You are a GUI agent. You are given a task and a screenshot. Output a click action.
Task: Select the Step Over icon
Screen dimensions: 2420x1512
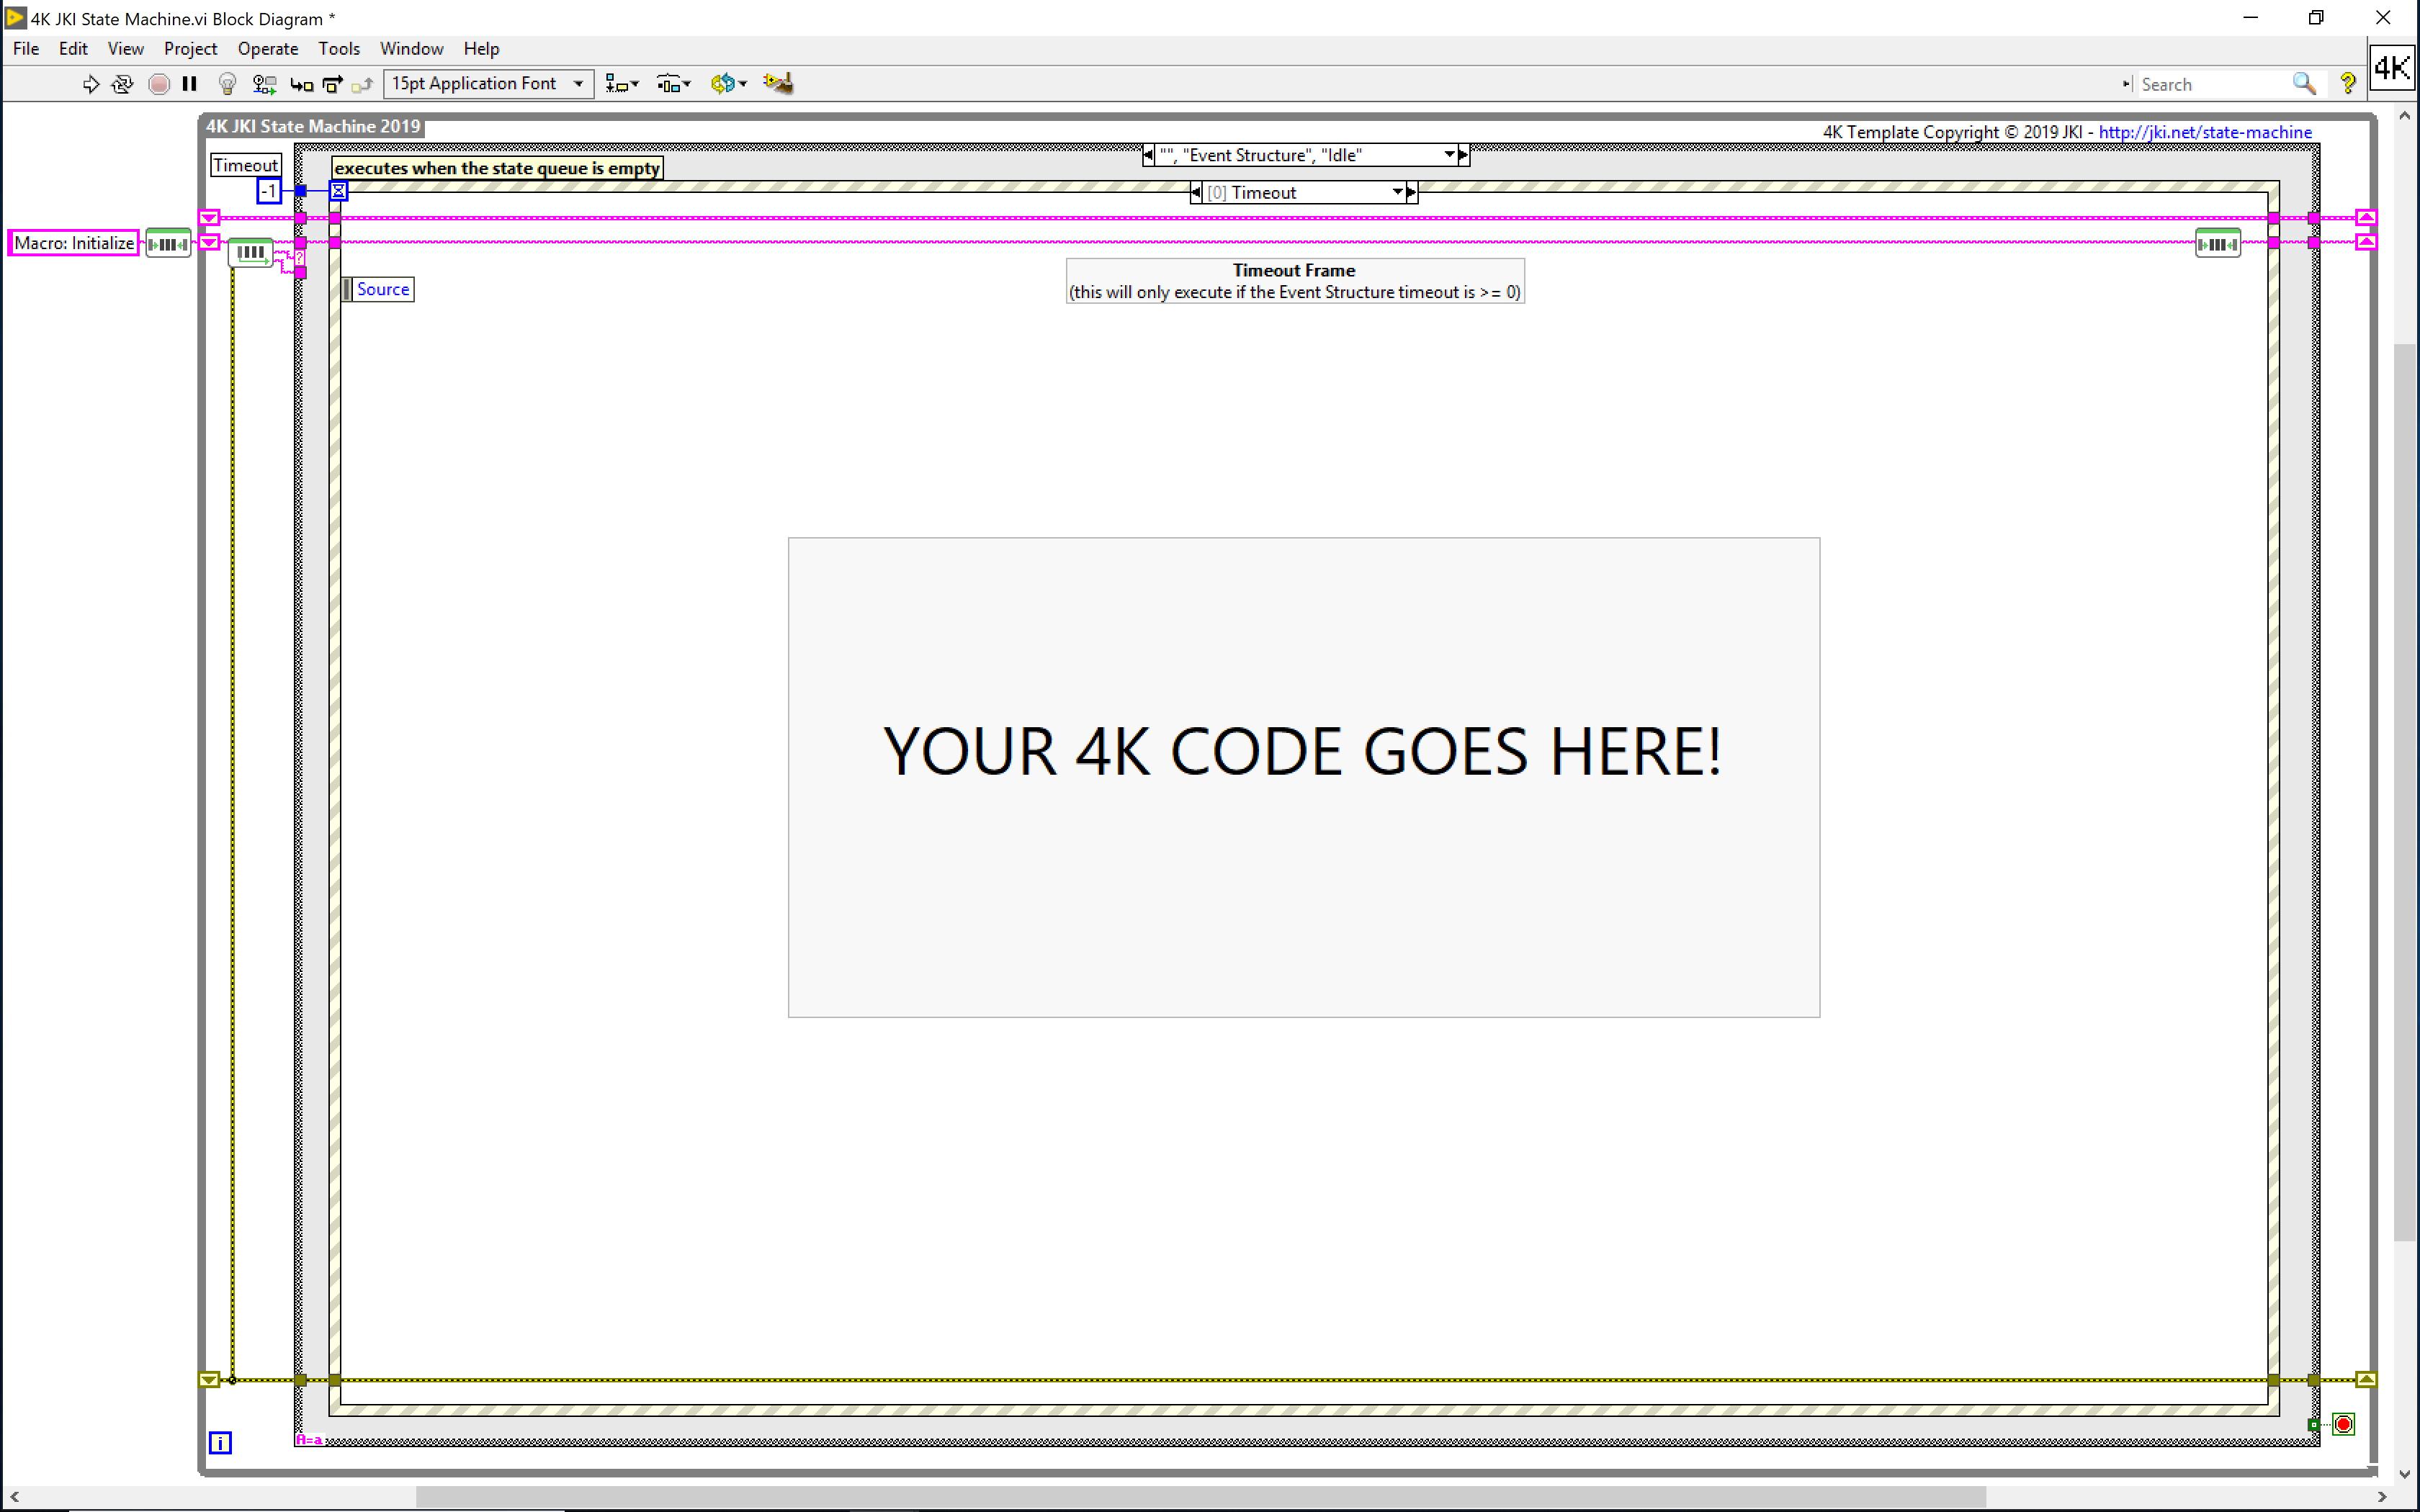pos(333,84)
